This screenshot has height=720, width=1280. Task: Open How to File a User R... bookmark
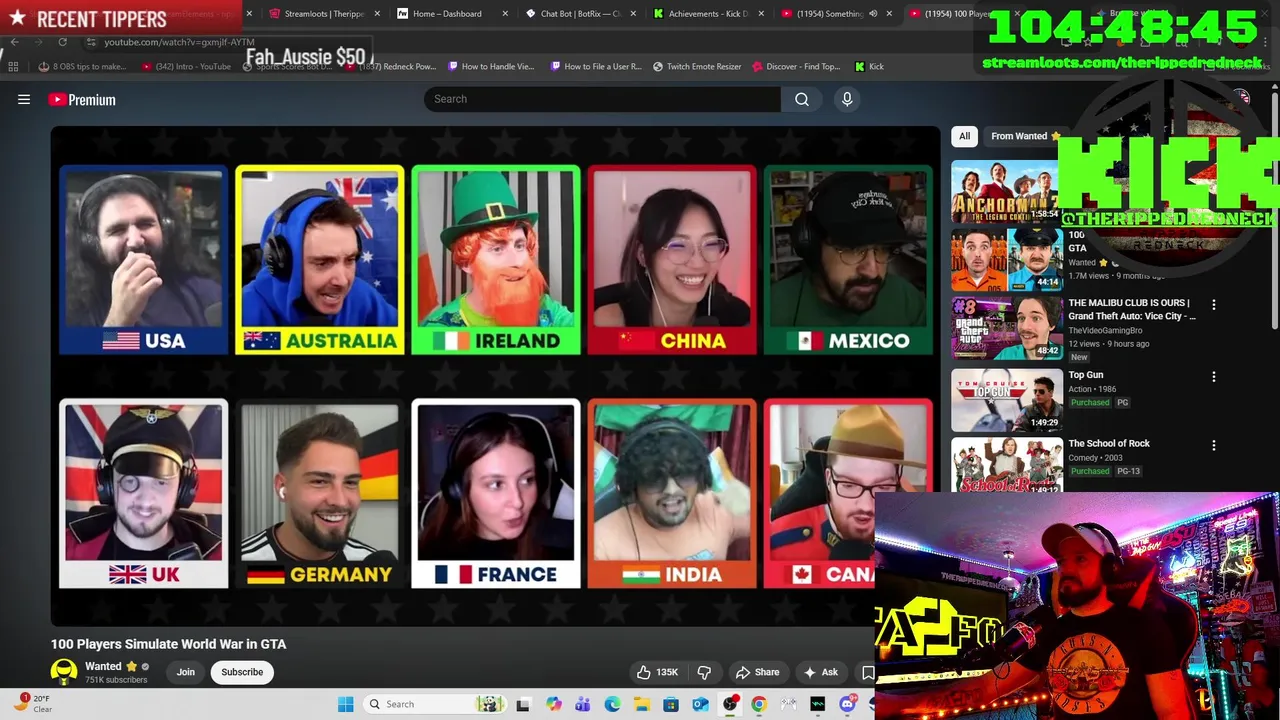(x=596, y=66)
